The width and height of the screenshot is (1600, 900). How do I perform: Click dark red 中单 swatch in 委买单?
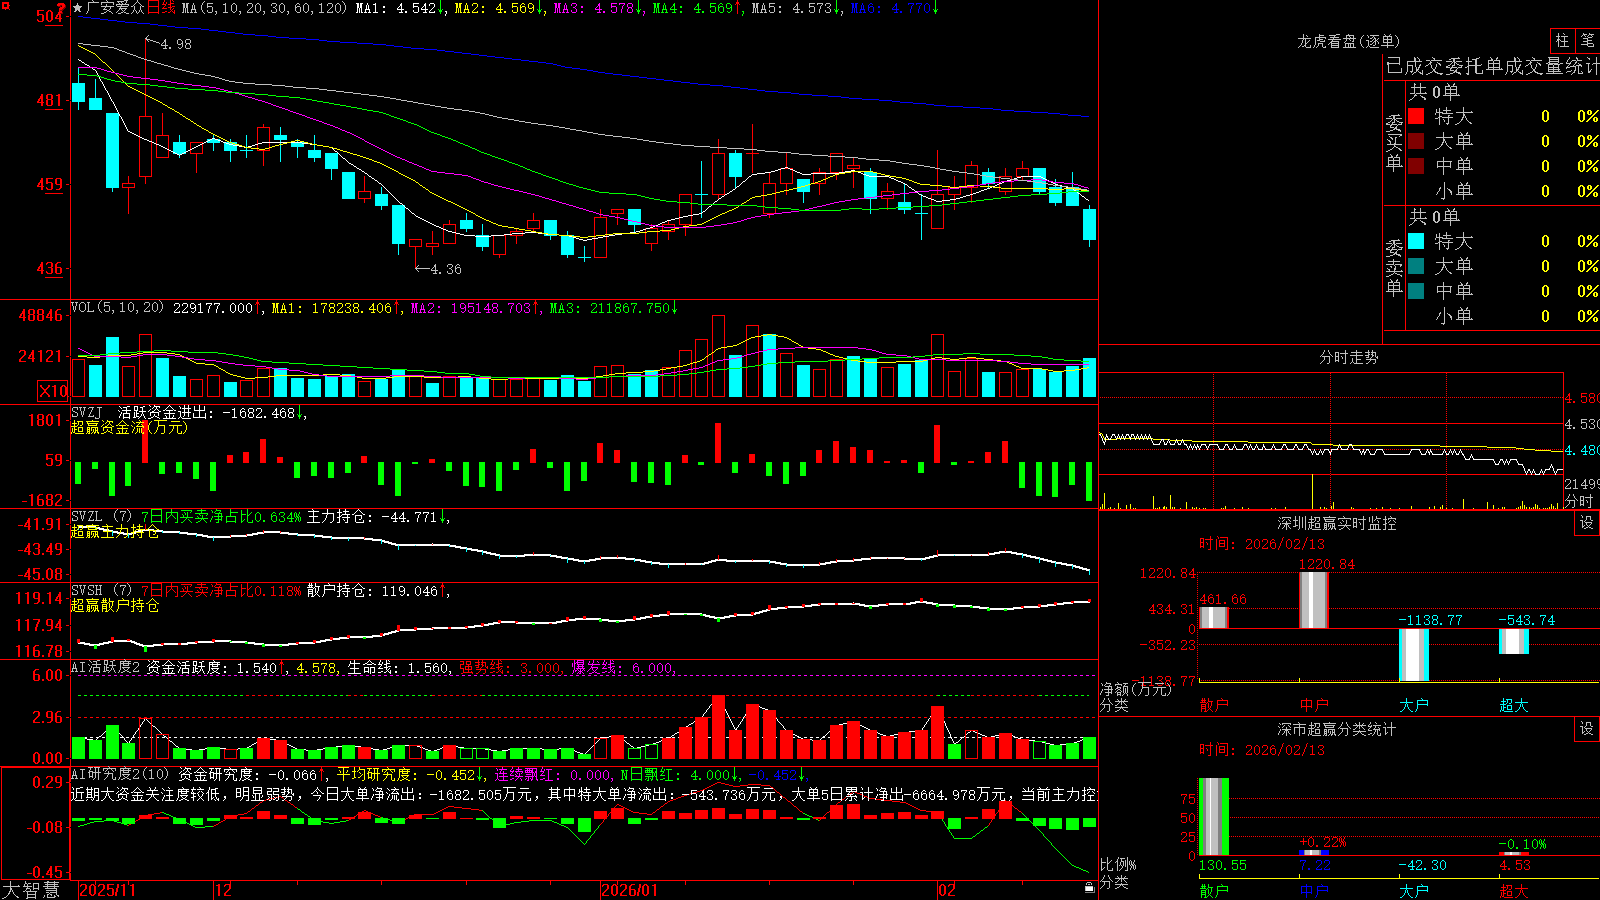(1416, 165)
